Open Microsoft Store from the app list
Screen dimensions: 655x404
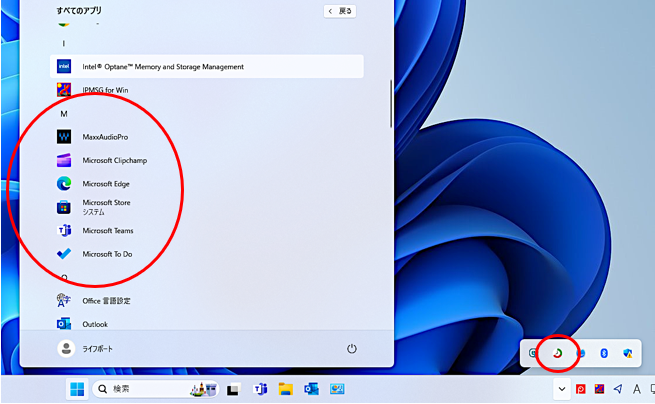[207, 207]
